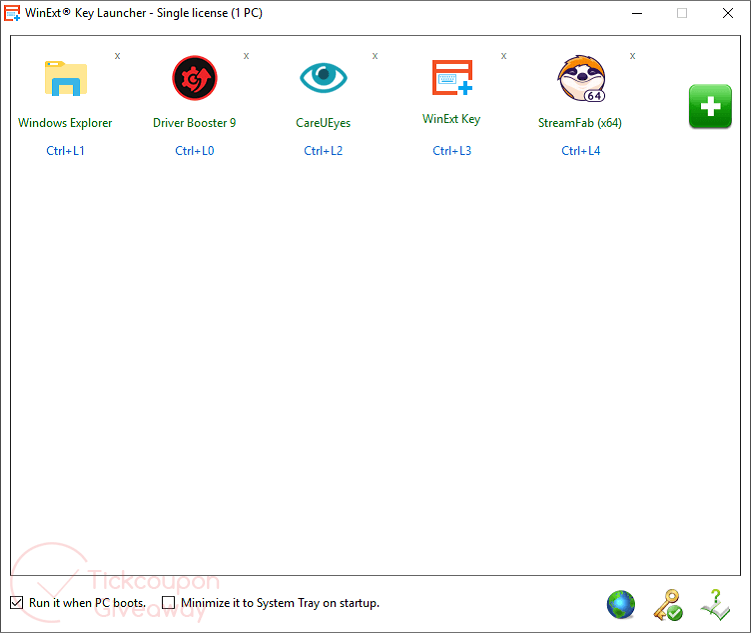Change the Ctrl+L0 hotkey link
The image size is (751, 633).
194,151
